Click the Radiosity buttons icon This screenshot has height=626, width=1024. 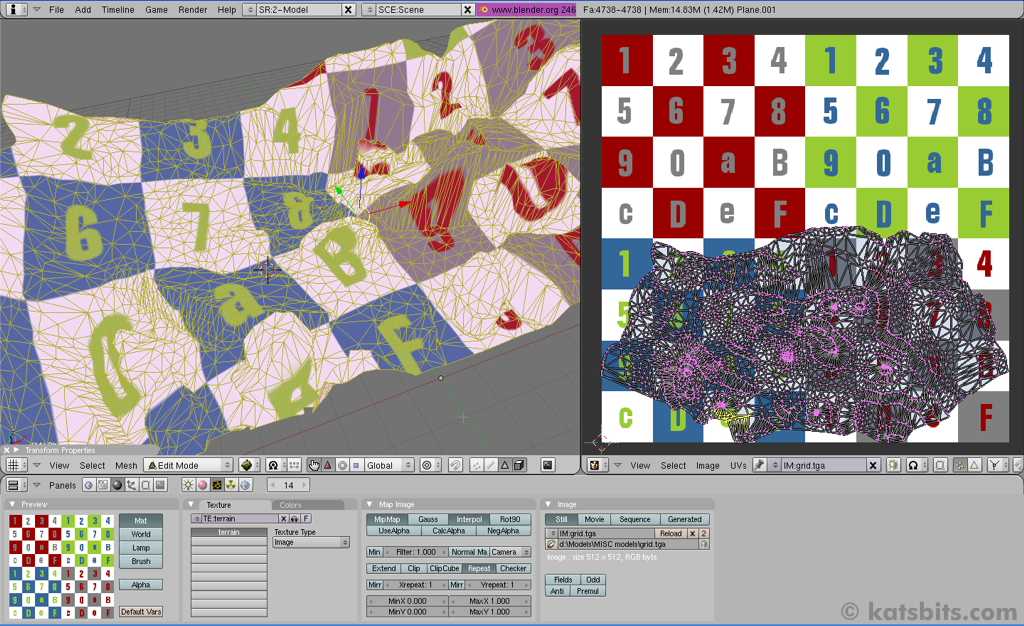pos(231,485)
